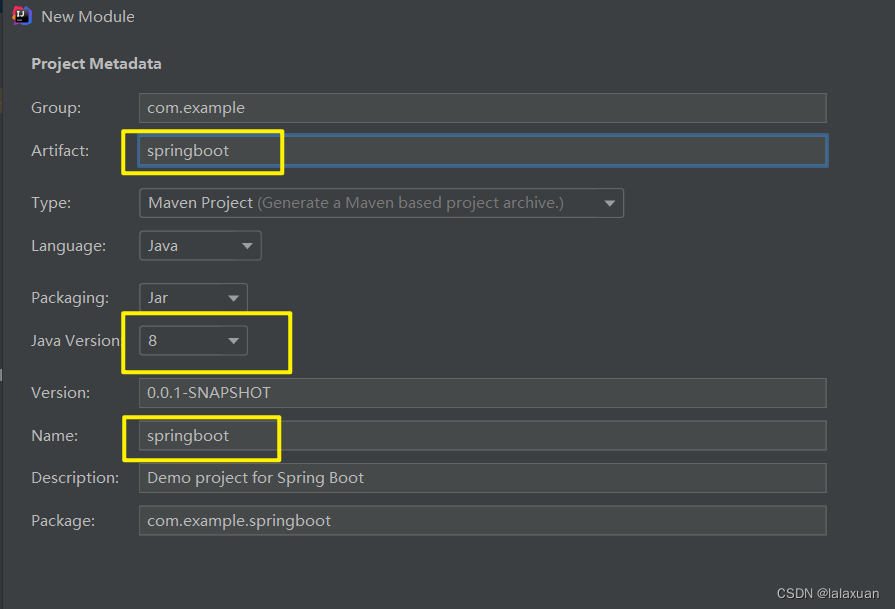Click the Artifact: label
This screenshot has width=895, height=609.
[x=60, y=151]
